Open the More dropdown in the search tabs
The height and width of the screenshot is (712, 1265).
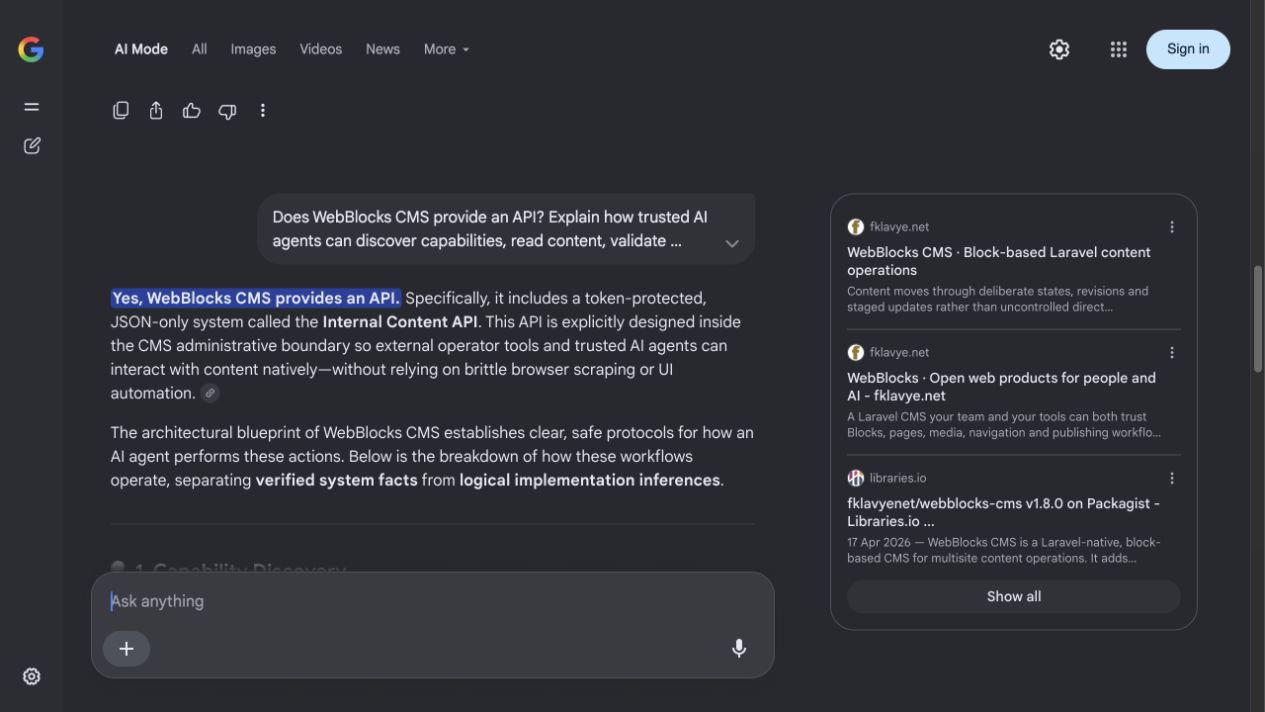[446, 49]
